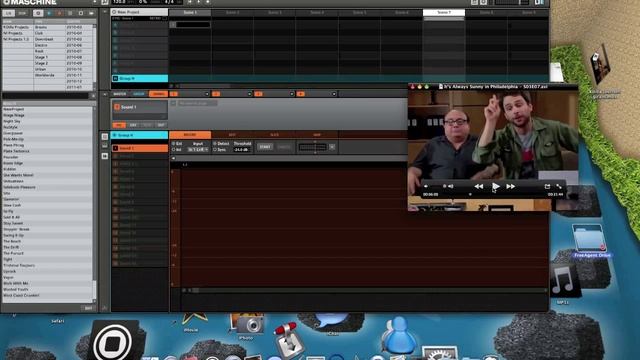640x360 pixels.
Task: Open West Coast Crusaders project in results
Action: (x=47, y=295)
